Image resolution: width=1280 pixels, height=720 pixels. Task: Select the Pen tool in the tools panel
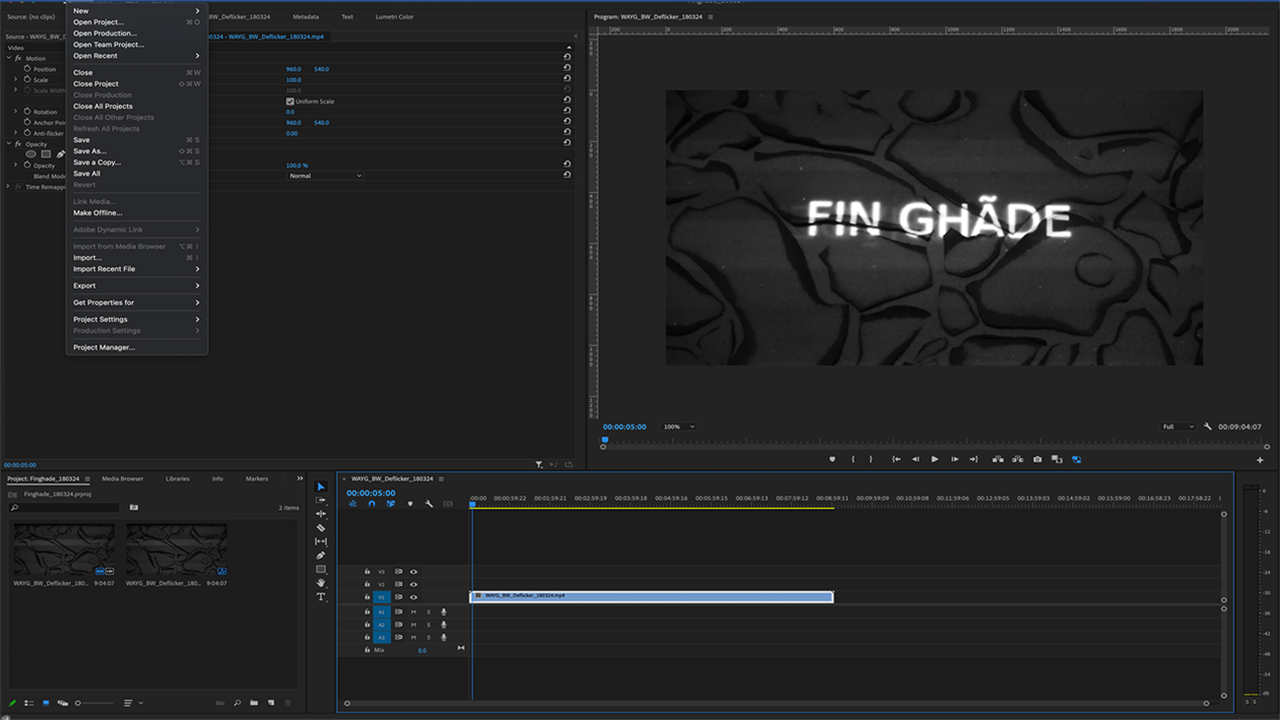click(x=321, y=555)
